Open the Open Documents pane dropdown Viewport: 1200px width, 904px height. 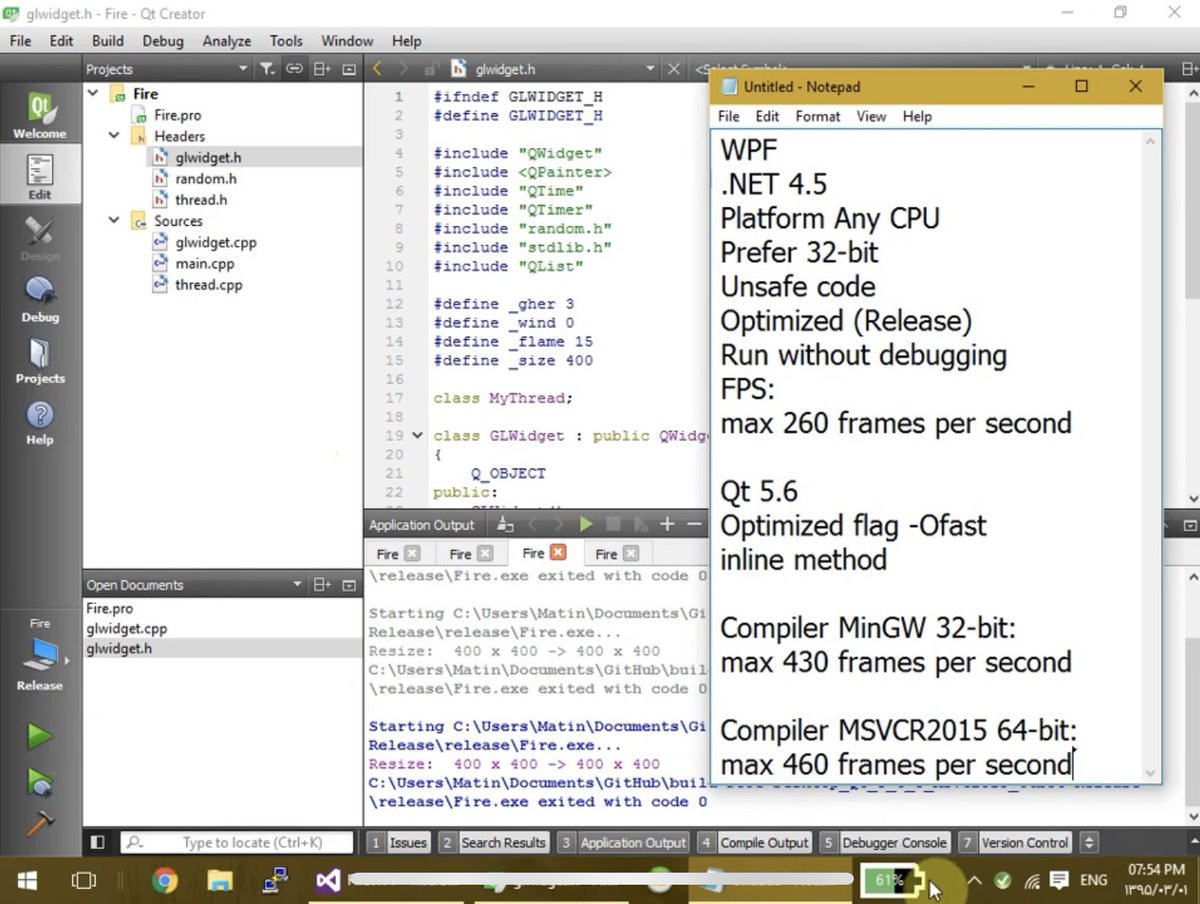click(x=296, y=584)
